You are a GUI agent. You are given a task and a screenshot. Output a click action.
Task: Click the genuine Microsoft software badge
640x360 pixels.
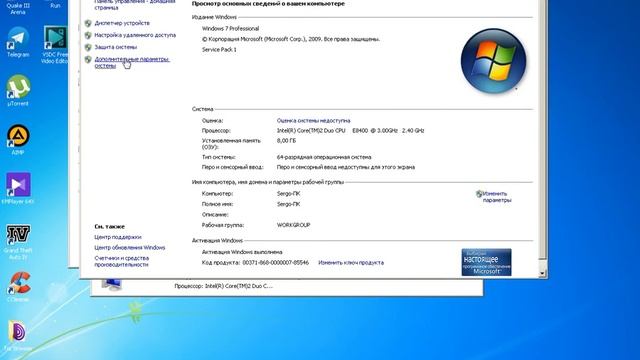486,262
